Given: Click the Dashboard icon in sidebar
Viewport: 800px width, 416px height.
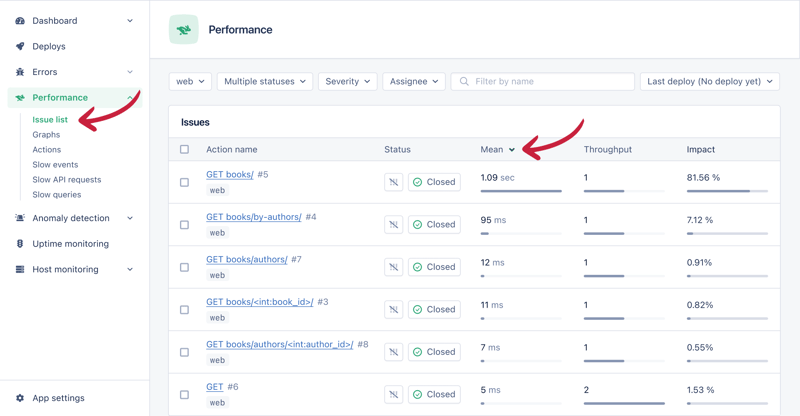Looking at the screenshot, I should tap(20, 21).
